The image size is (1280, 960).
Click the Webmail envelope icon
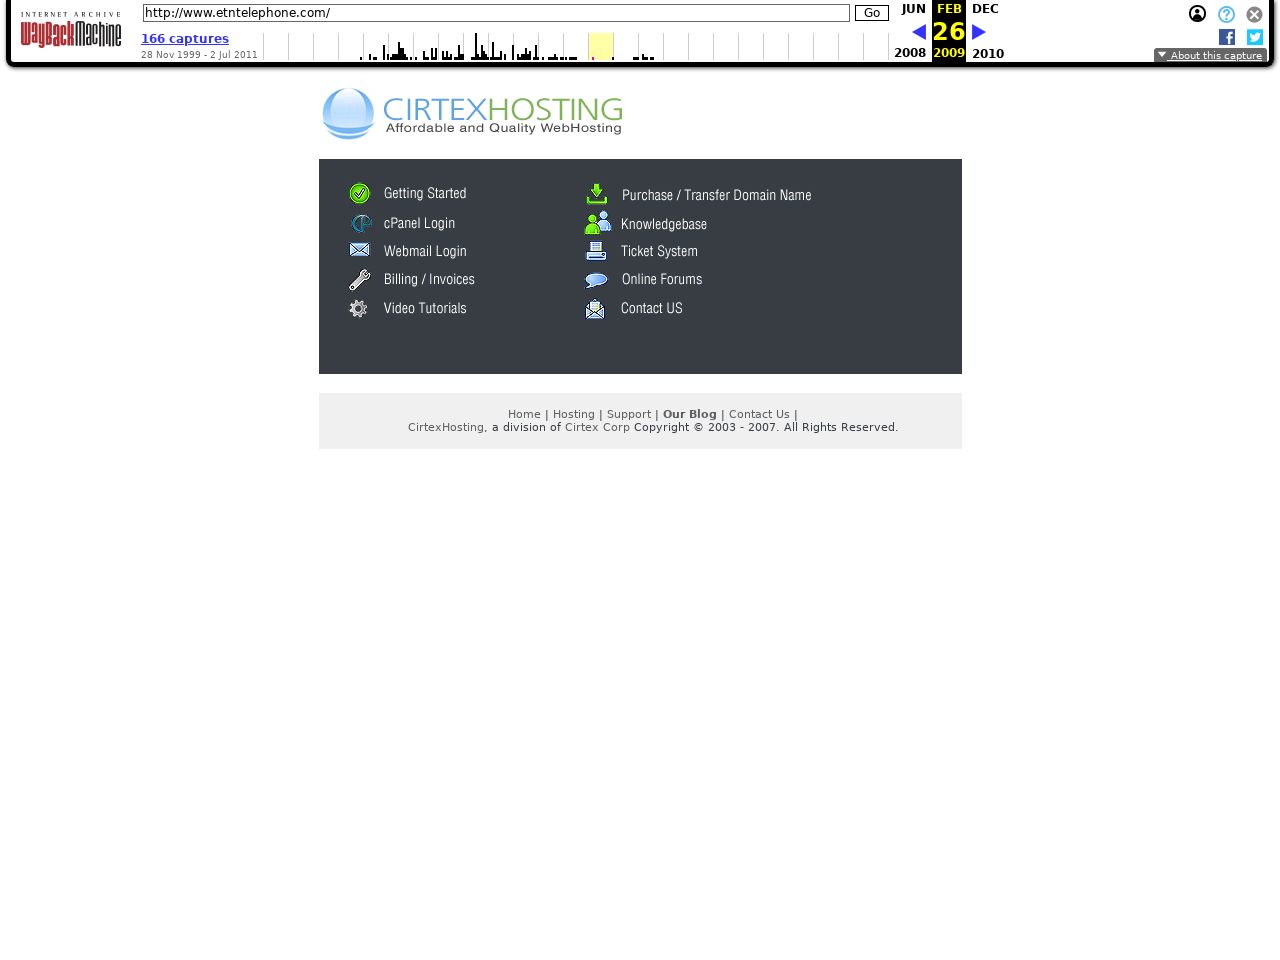(360, 250)
